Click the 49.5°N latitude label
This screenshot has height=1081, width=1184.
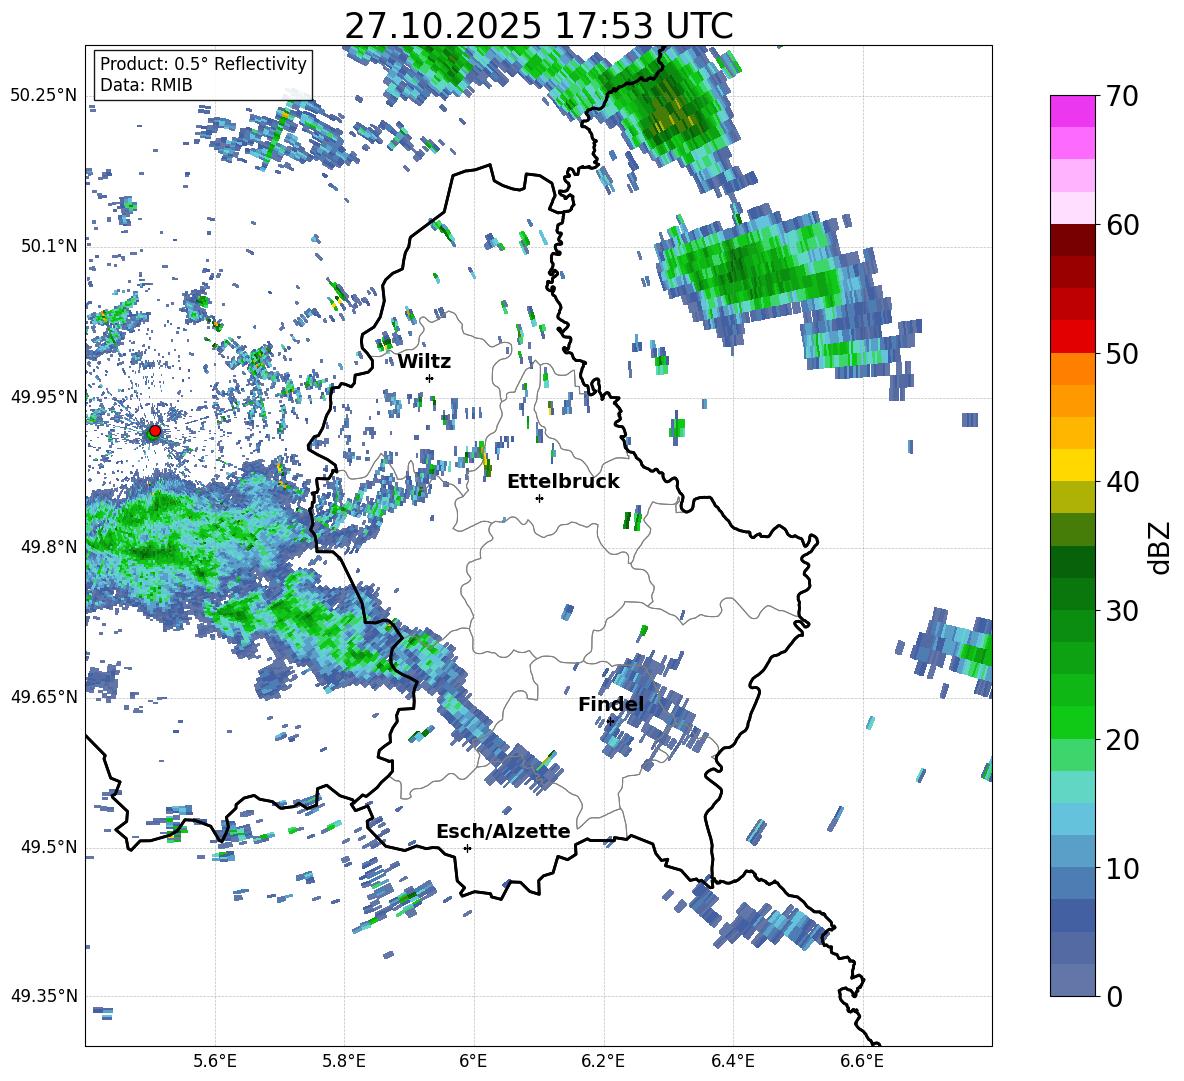50,847
